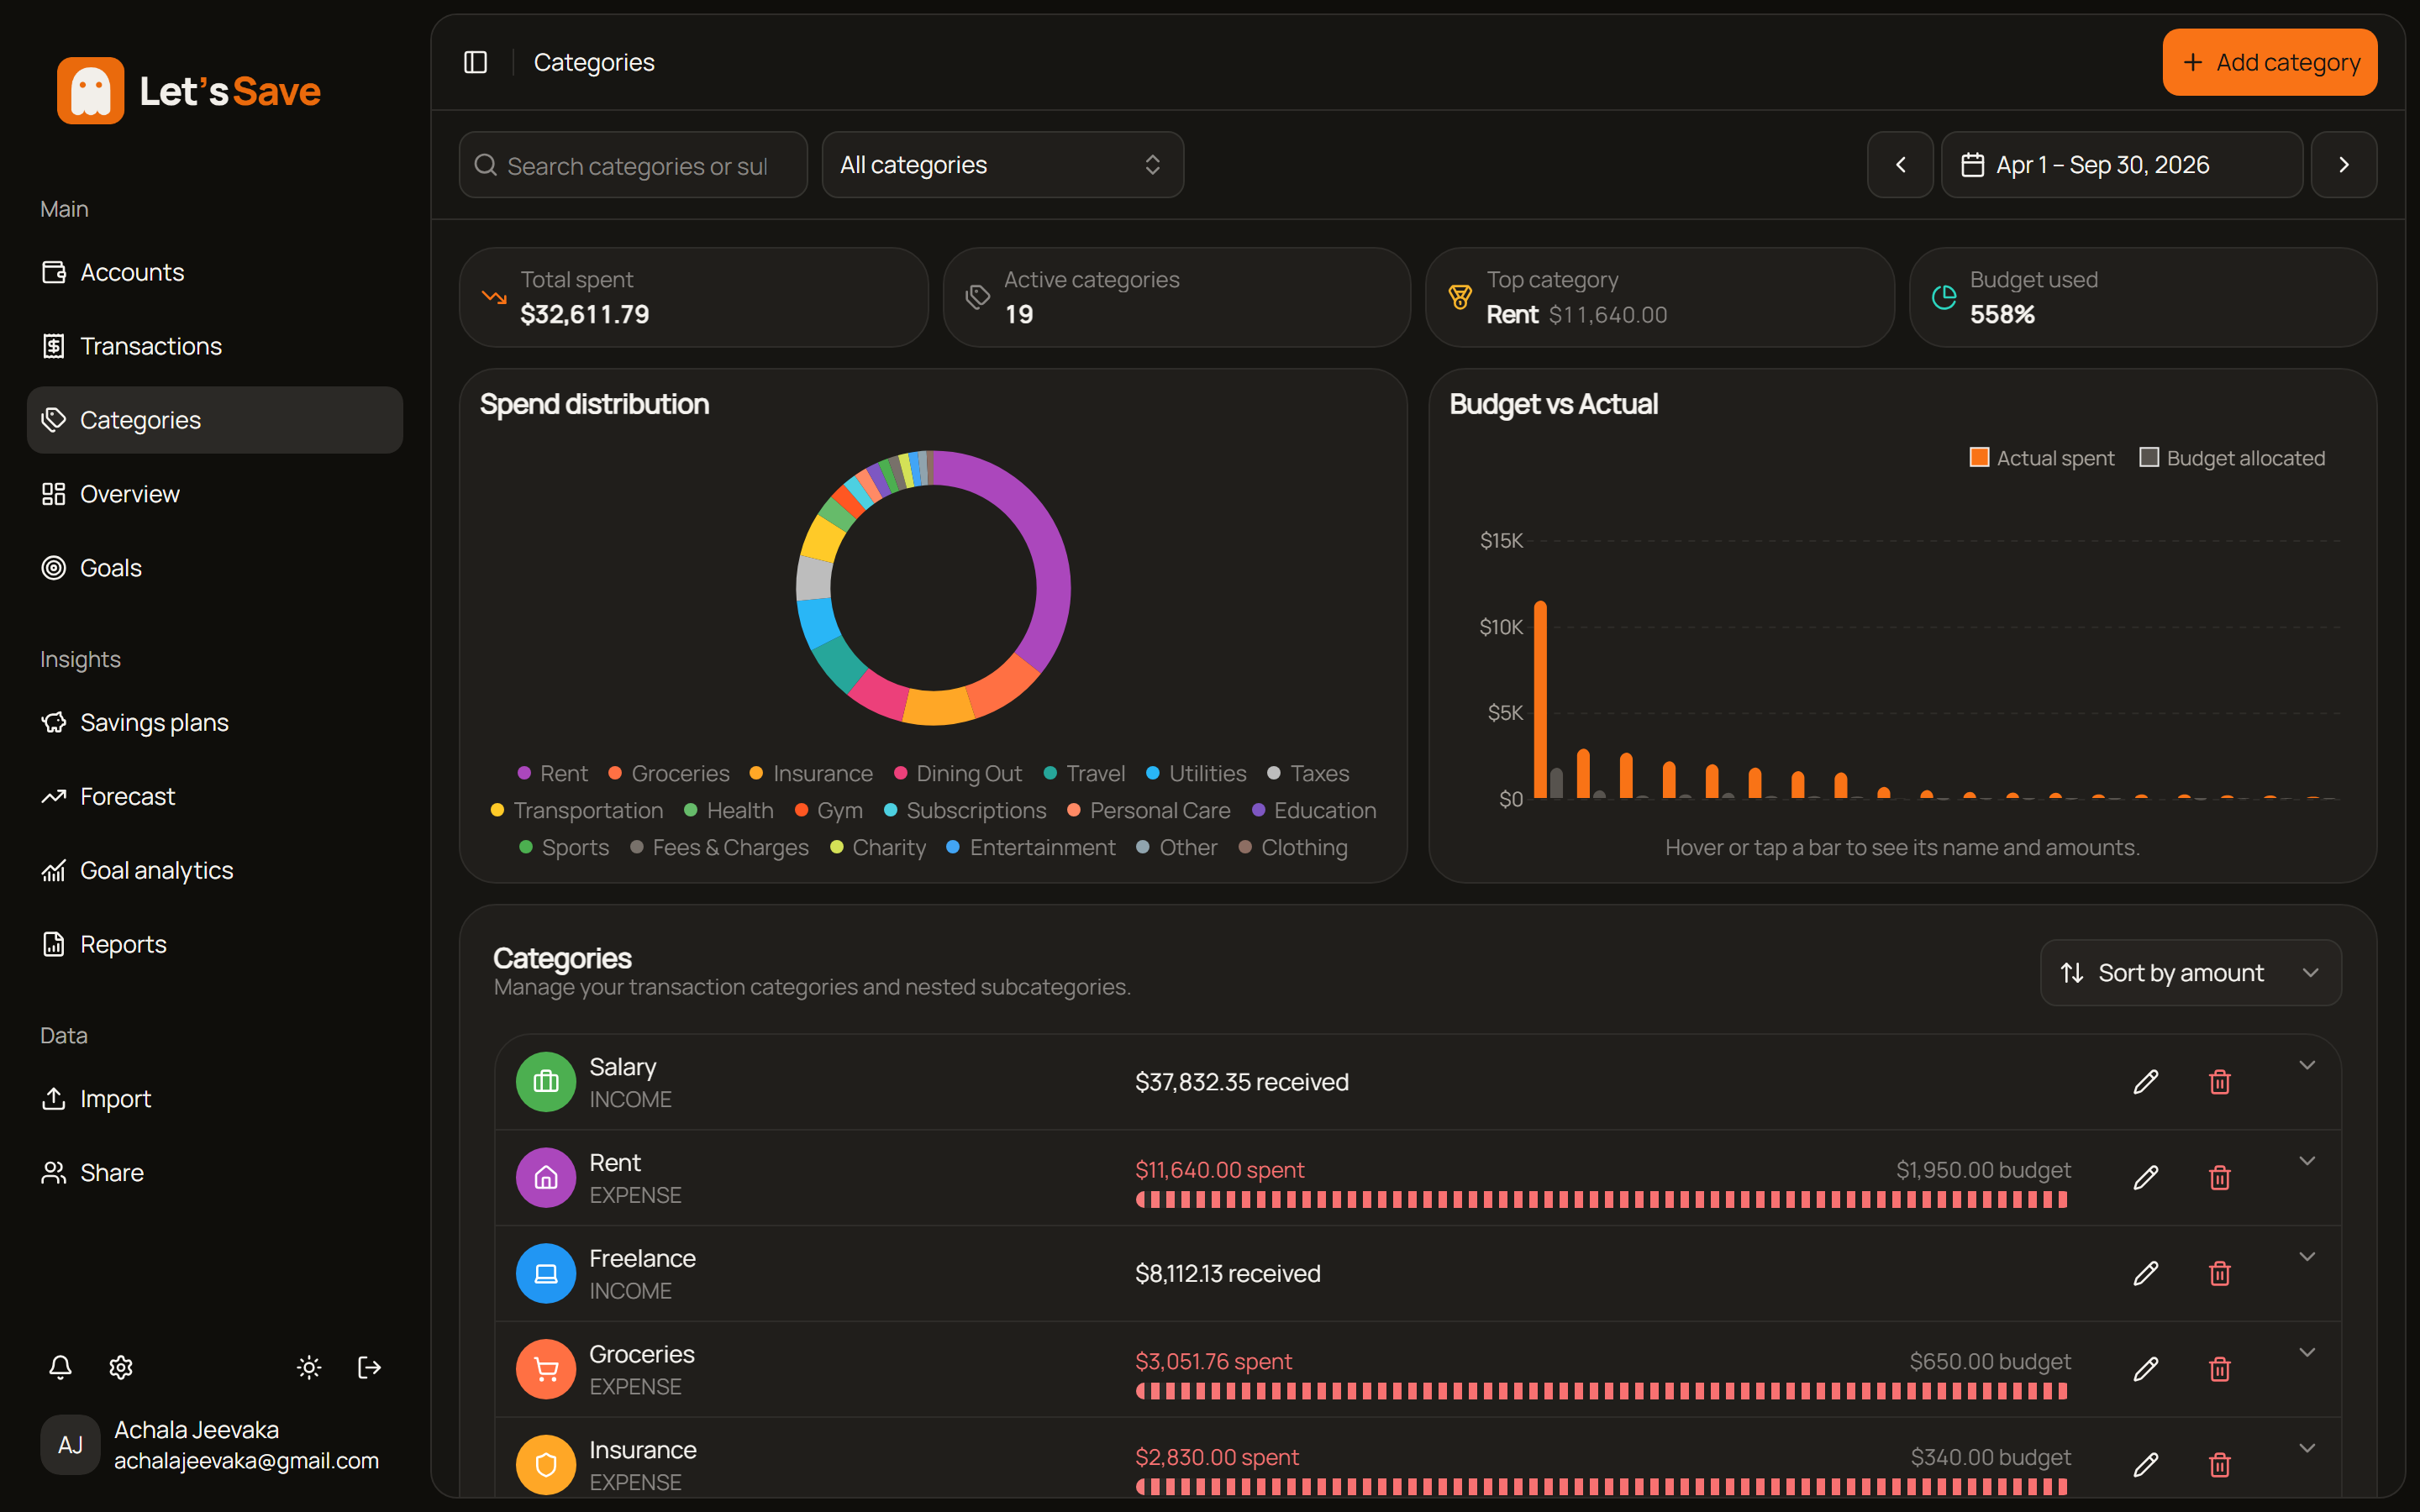Viewport: 2420px width, 1512px height.
Task: Toggle Budget allocated legend in chart
Action: (x=2232, y=458)
